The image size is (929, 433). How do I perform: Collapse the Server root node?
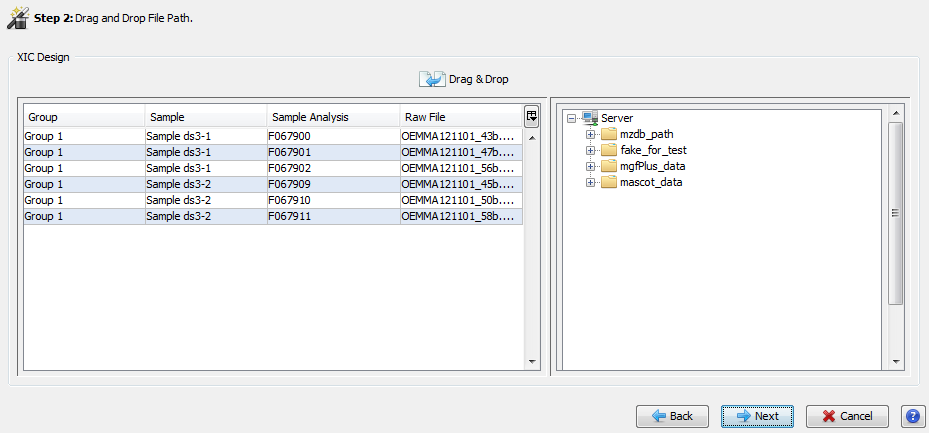572,118
